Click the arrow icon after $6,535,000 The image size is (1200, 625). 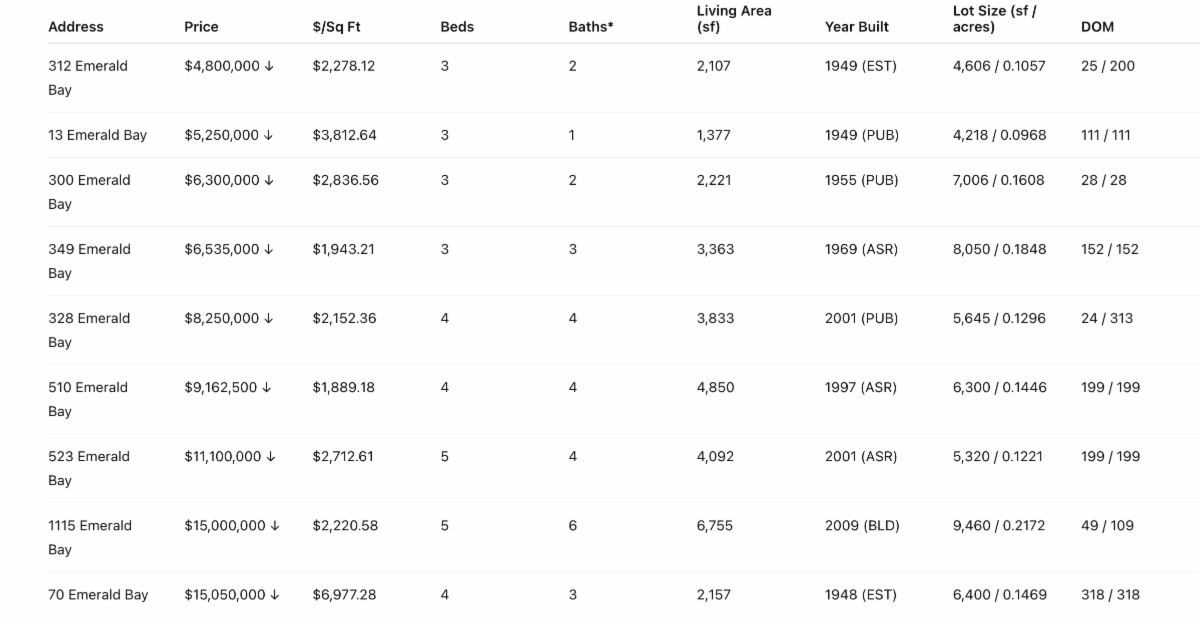[x=269, y=250]
